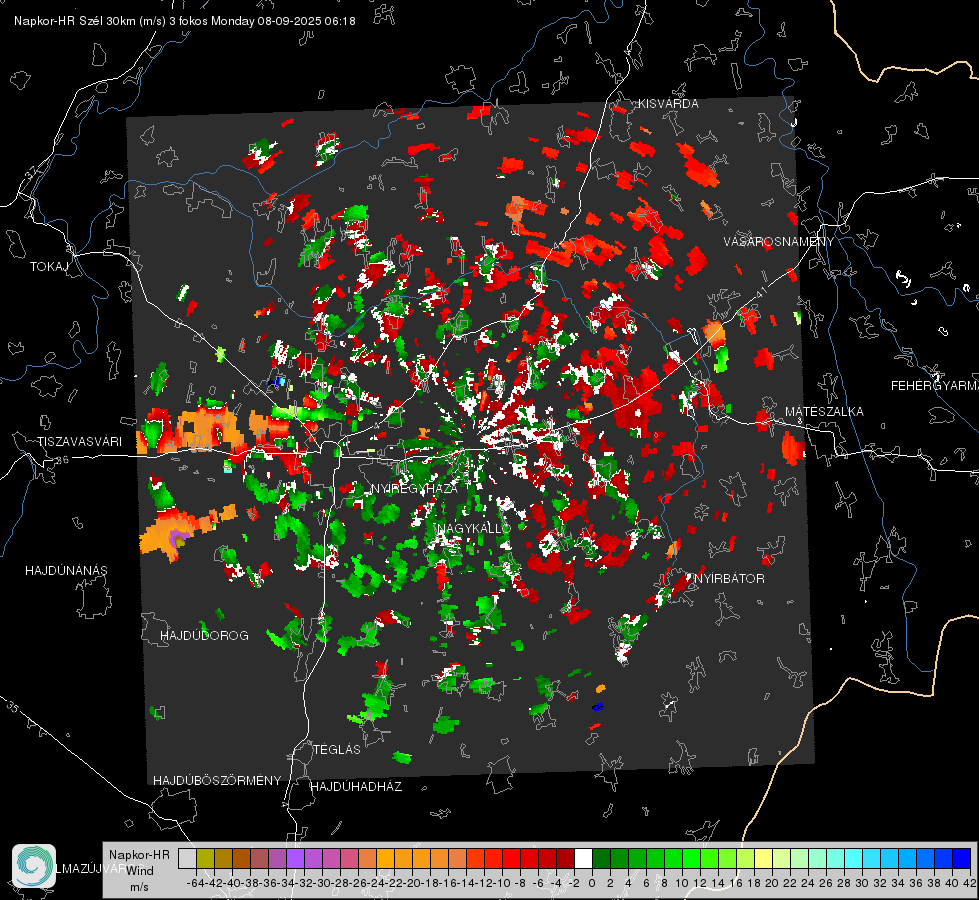Select the HAJDÚDOROG town label
Image resolution: width=979 pixels, height=900 pixels.
click(x=204, y=635)
